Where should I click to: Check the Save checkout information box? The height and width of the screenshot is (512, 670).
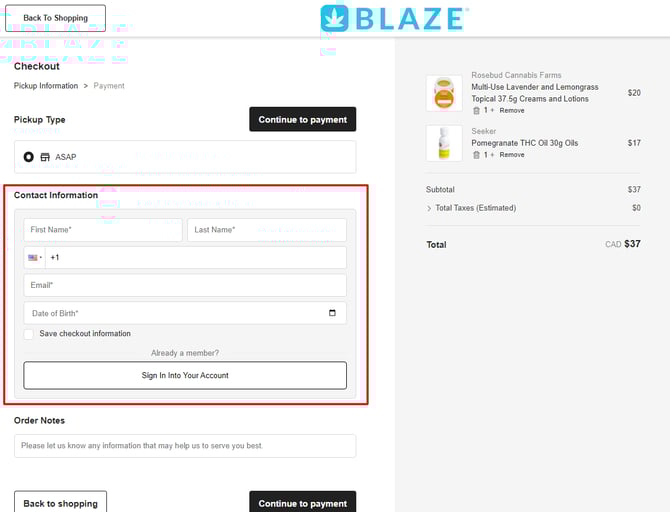[x=29, y=334]
